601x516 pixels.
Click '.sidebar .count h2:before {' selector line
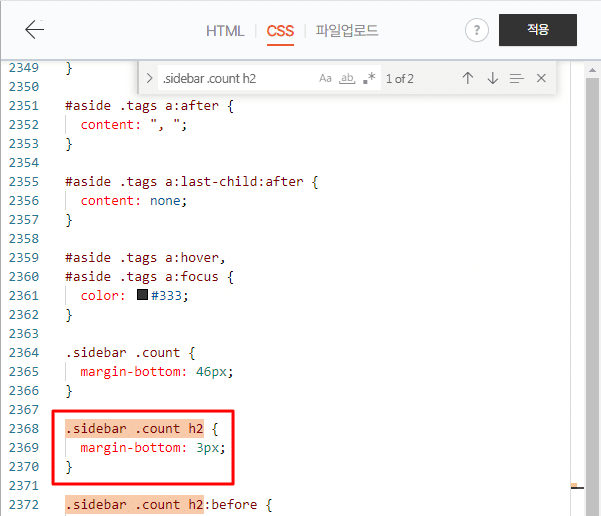pos(169,504)
